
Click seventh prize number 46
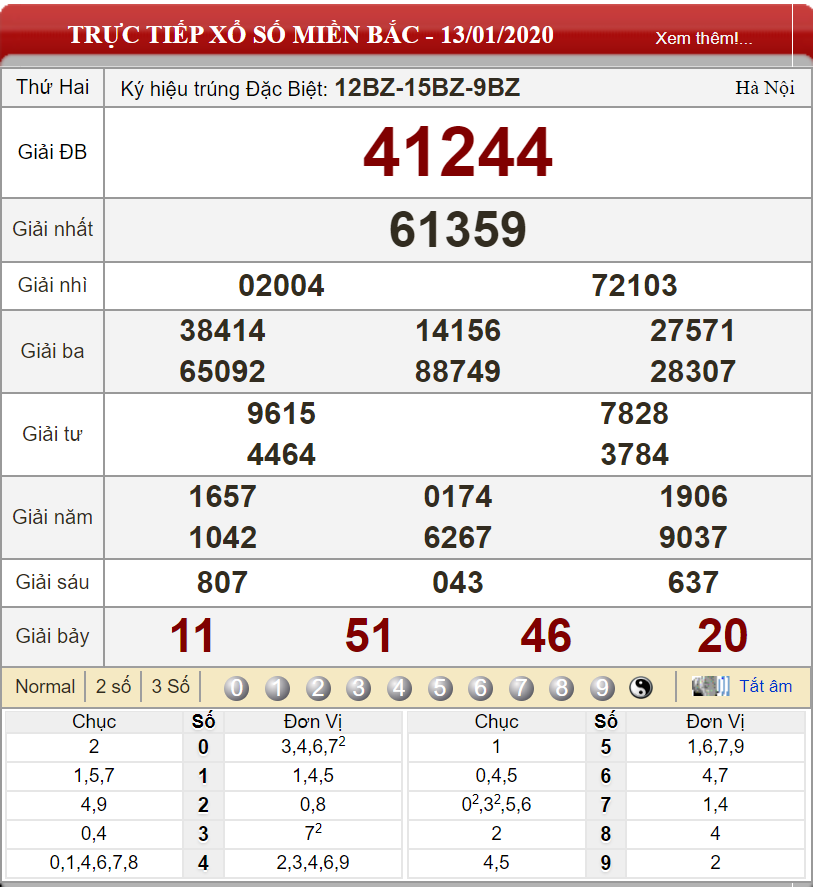(x=546, y=636)
